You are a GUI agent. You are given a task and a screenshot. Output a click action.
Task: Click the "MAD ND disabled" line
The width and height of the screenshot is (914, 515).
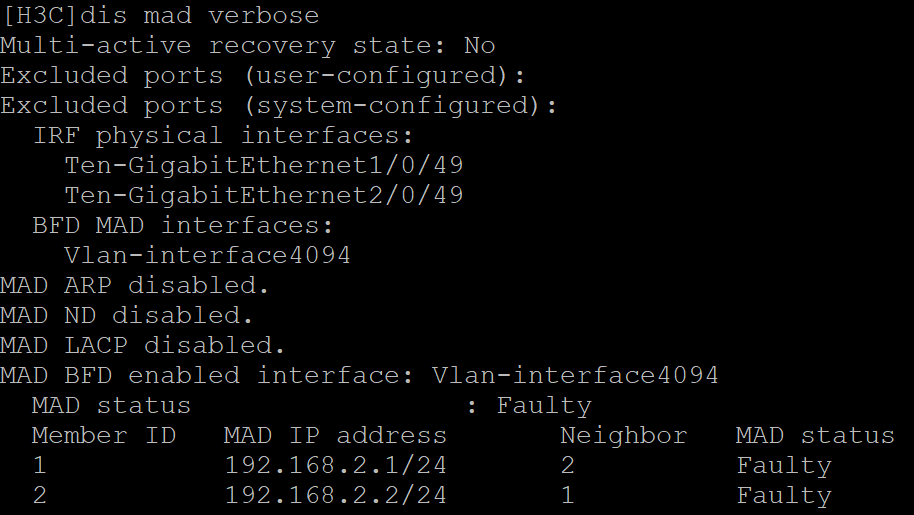click(x=127, y=316)
